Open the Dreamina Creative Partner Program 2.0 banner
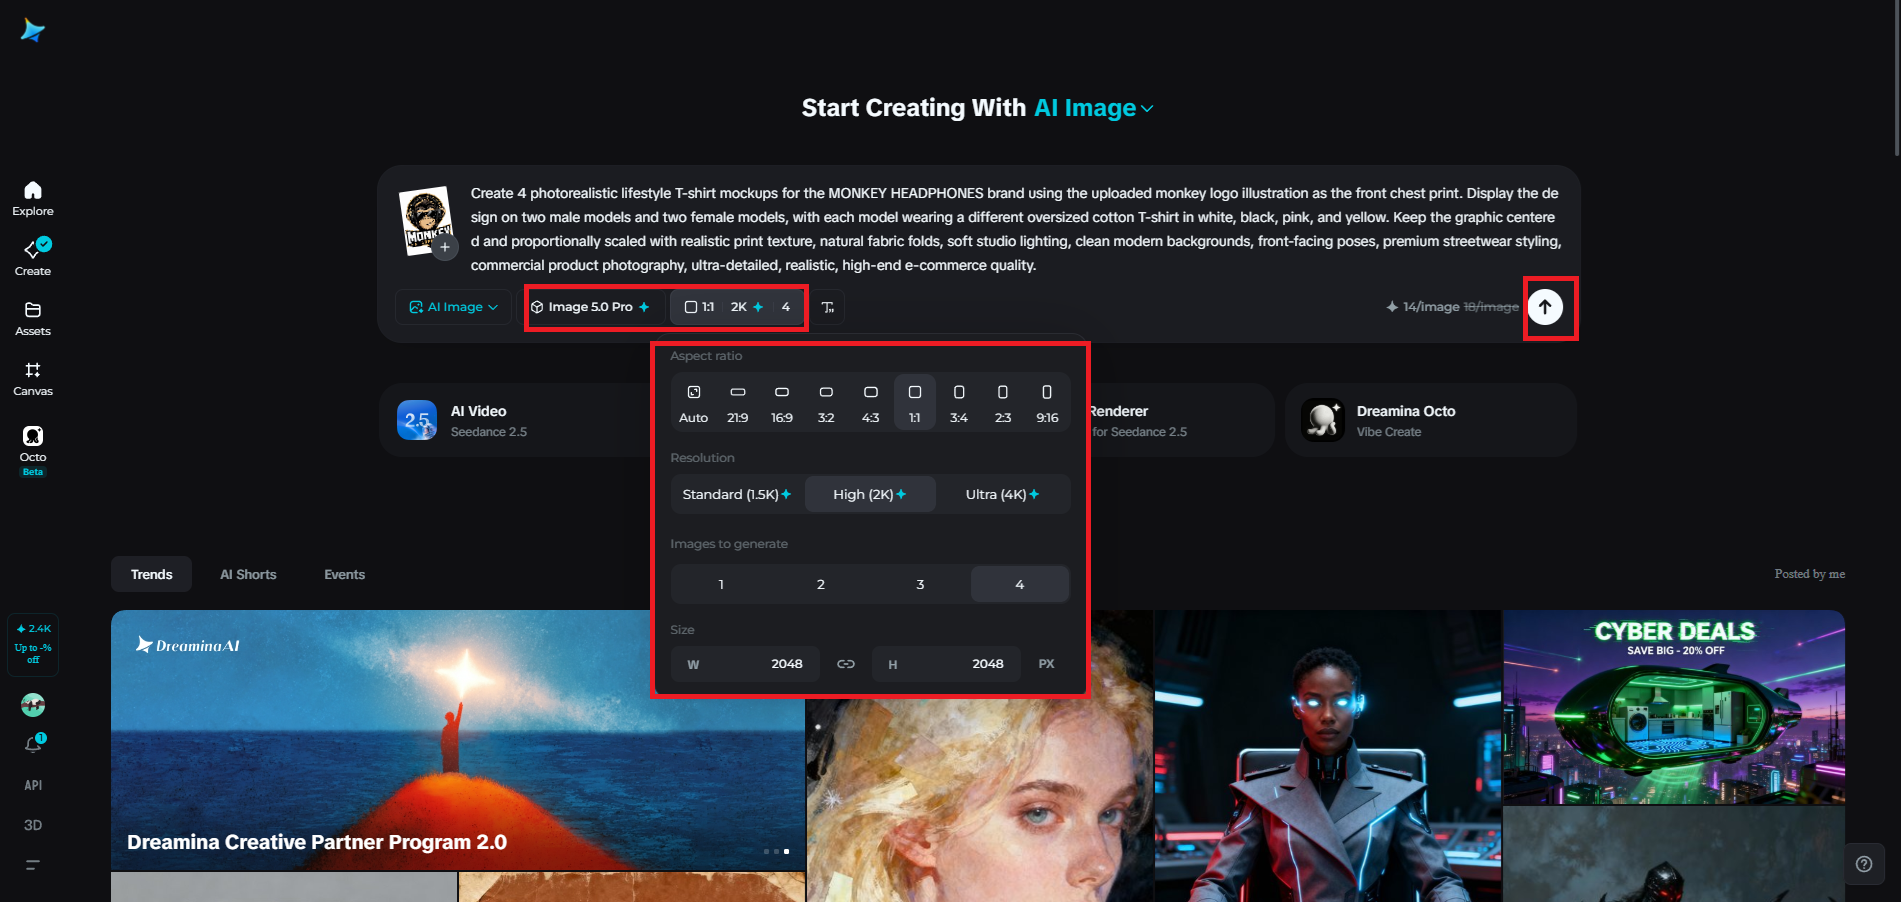The height and width of the screenshot is (902, 1901). click(x=458, y=740)
